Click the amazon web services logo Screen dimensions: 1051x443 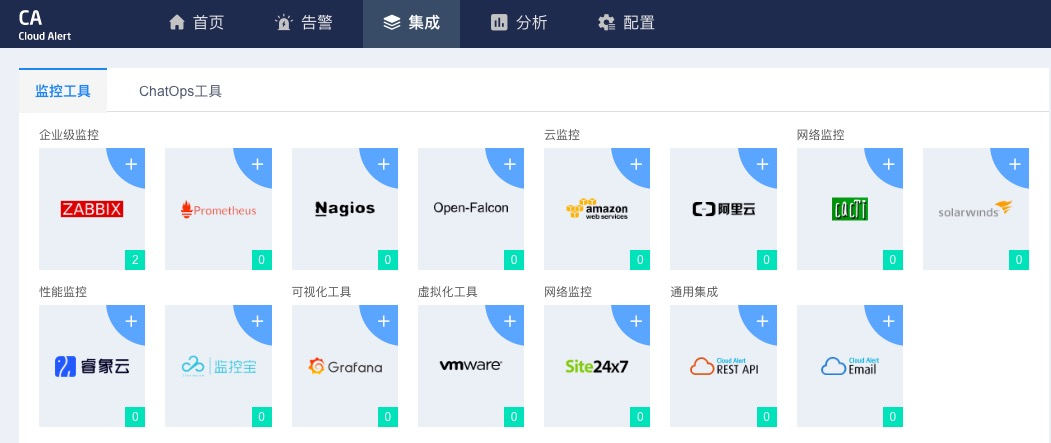point(597,208)
